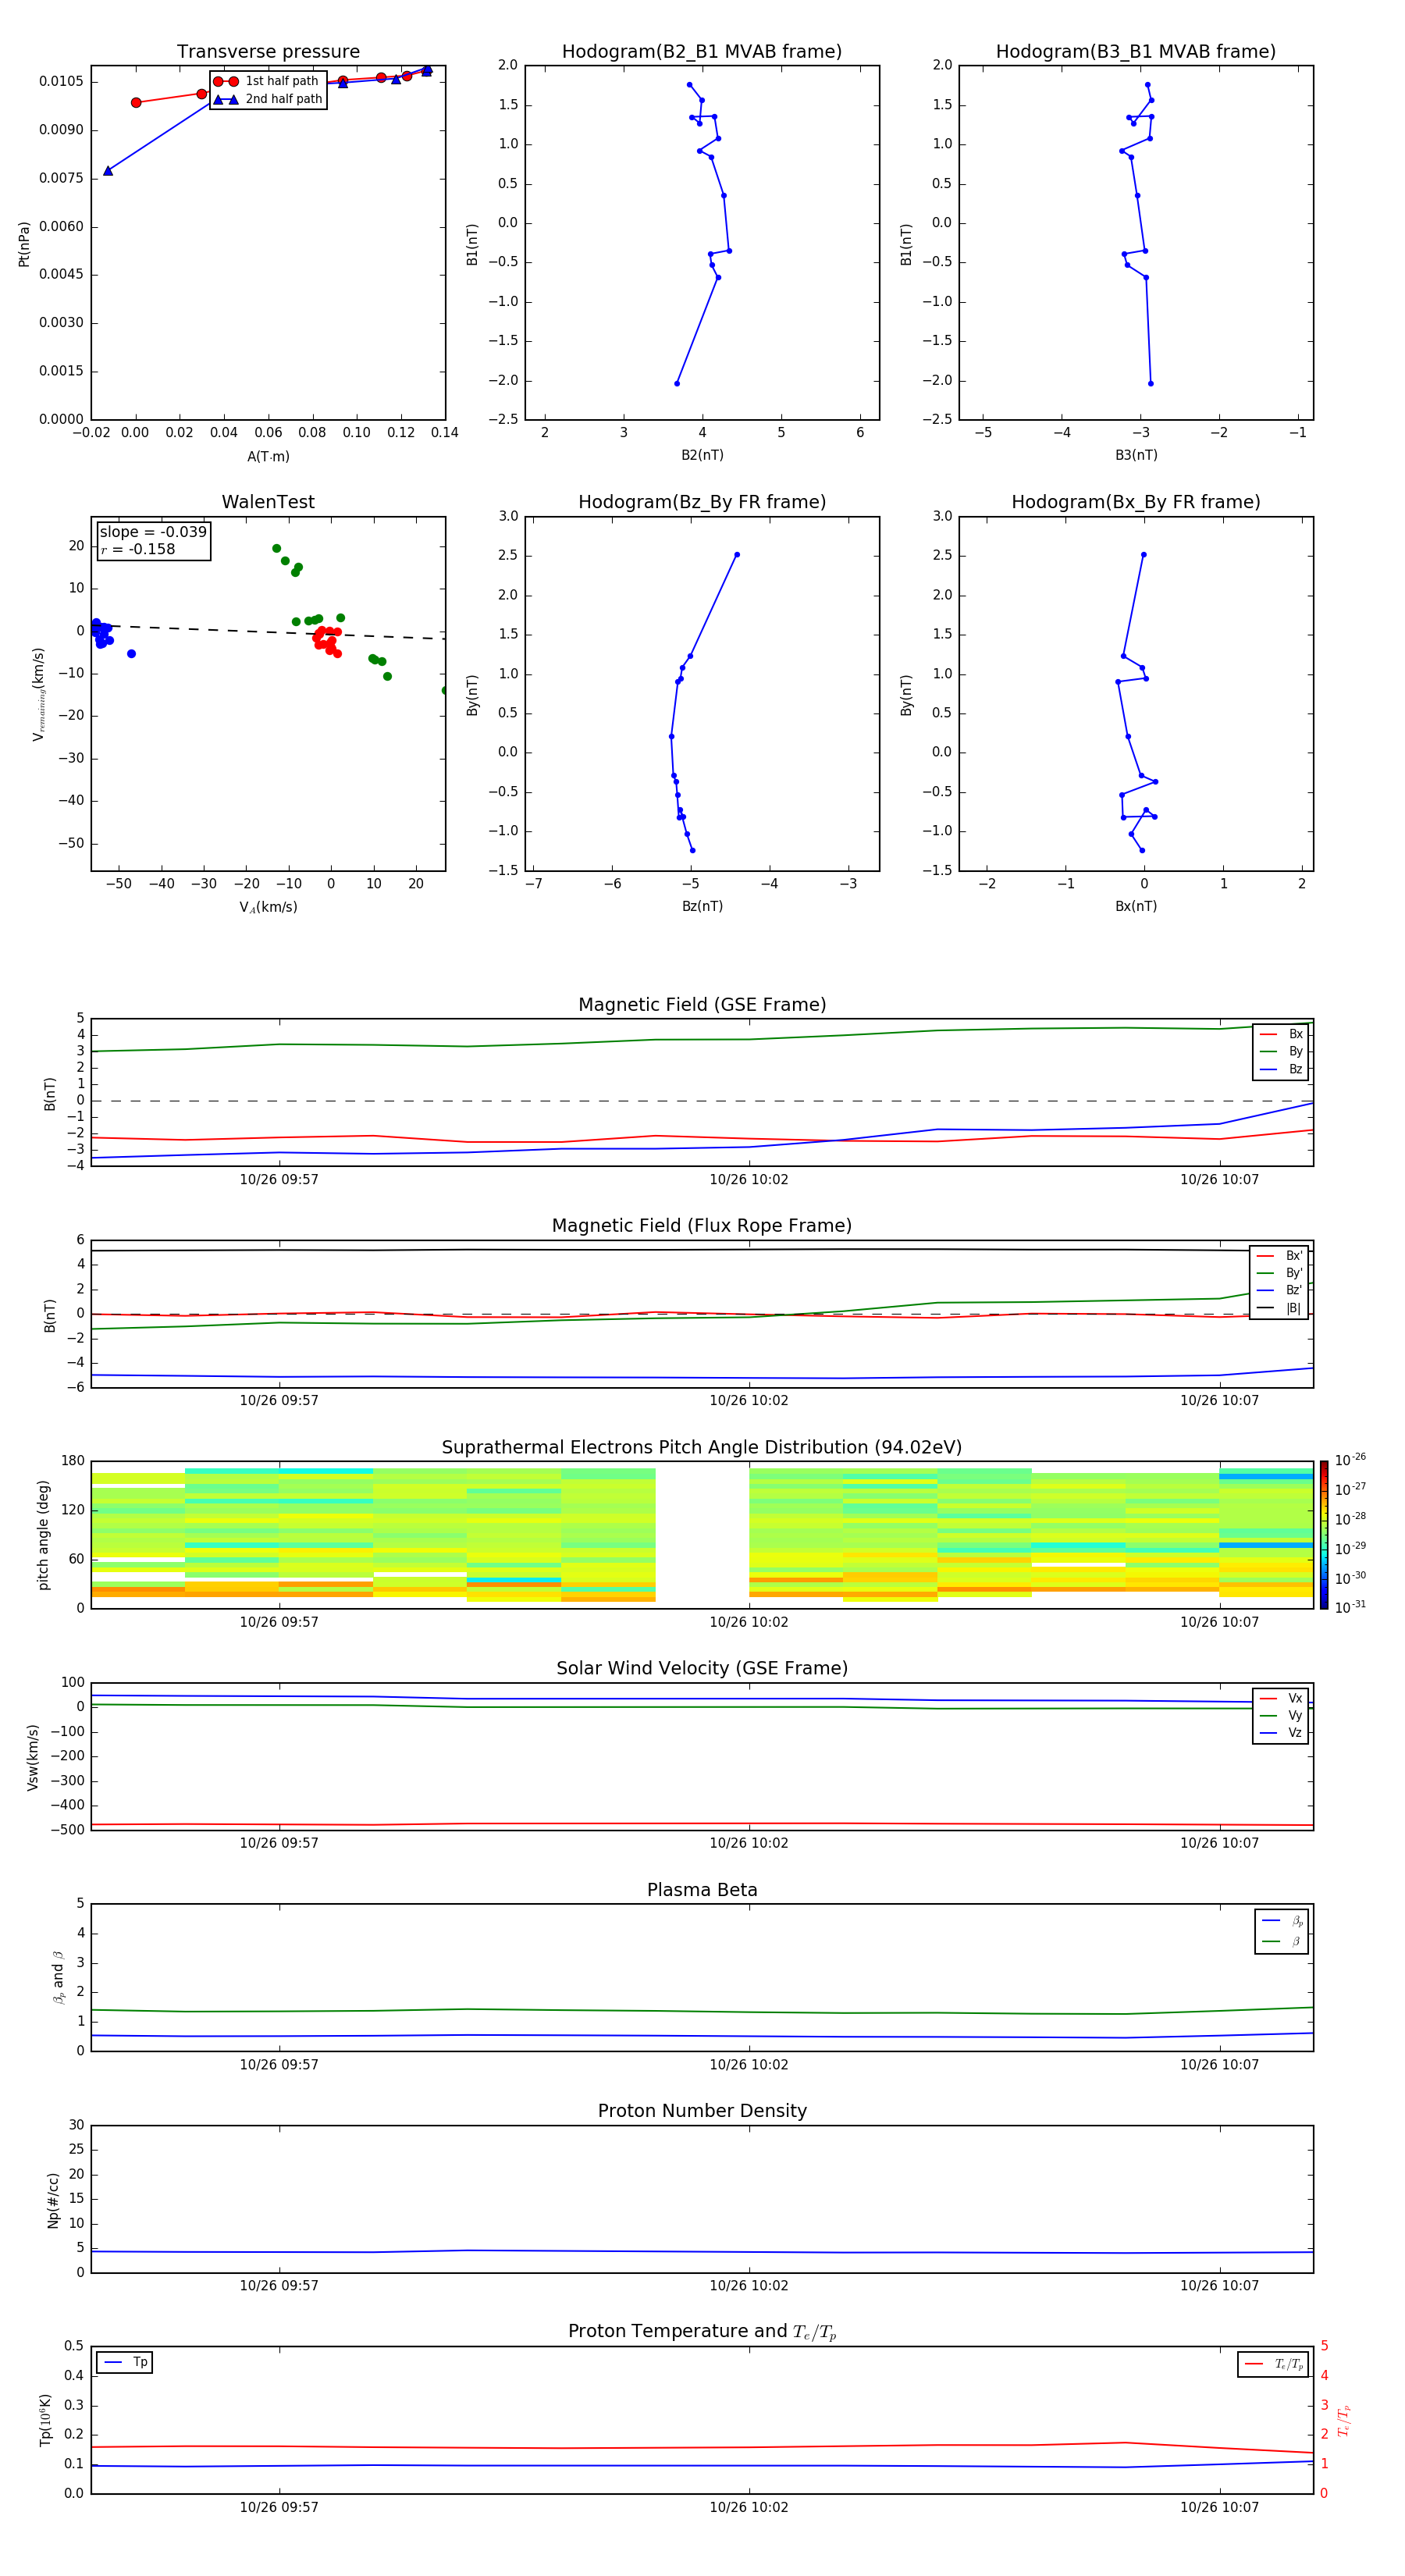Select the Te/Tp legend entry
The height and width of the screenshot is (2576, 1405).
(x=1273, y=2364)
